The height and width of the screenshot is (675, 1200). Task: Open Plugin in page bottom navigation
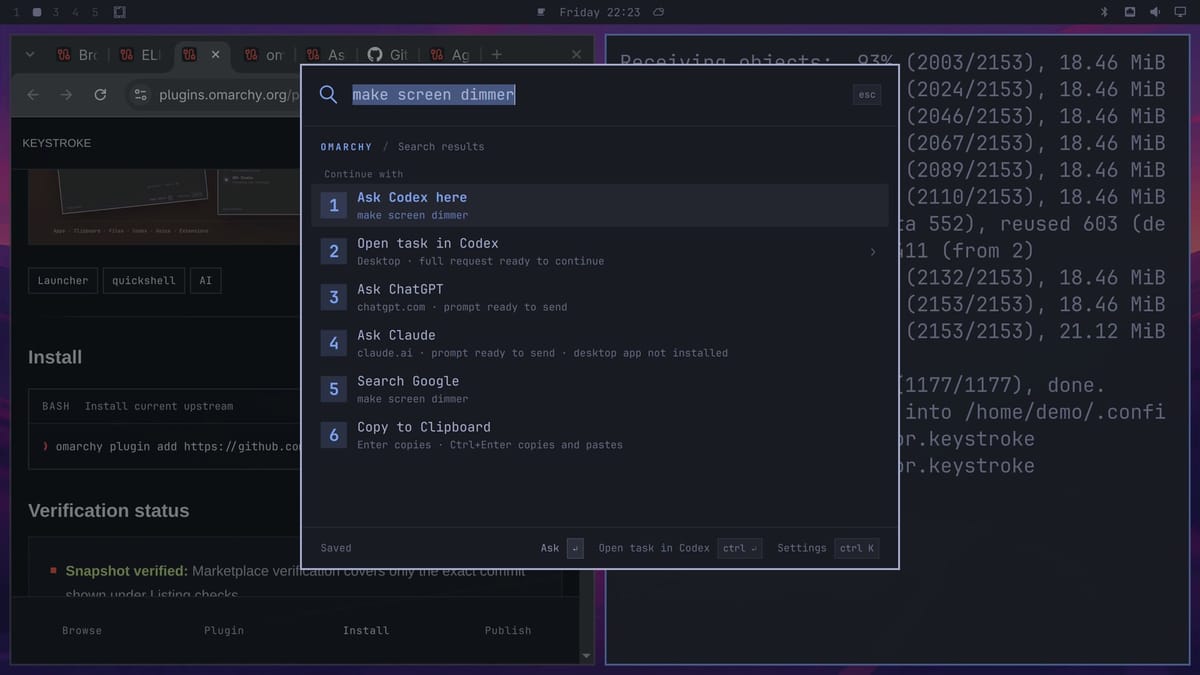(x=224, y=630)
